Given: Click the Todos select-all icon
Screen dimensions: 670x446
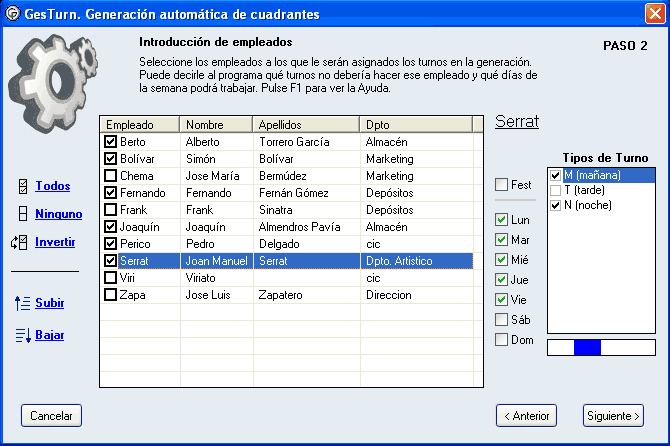Looking at the screenshot, I should point(22,186).
